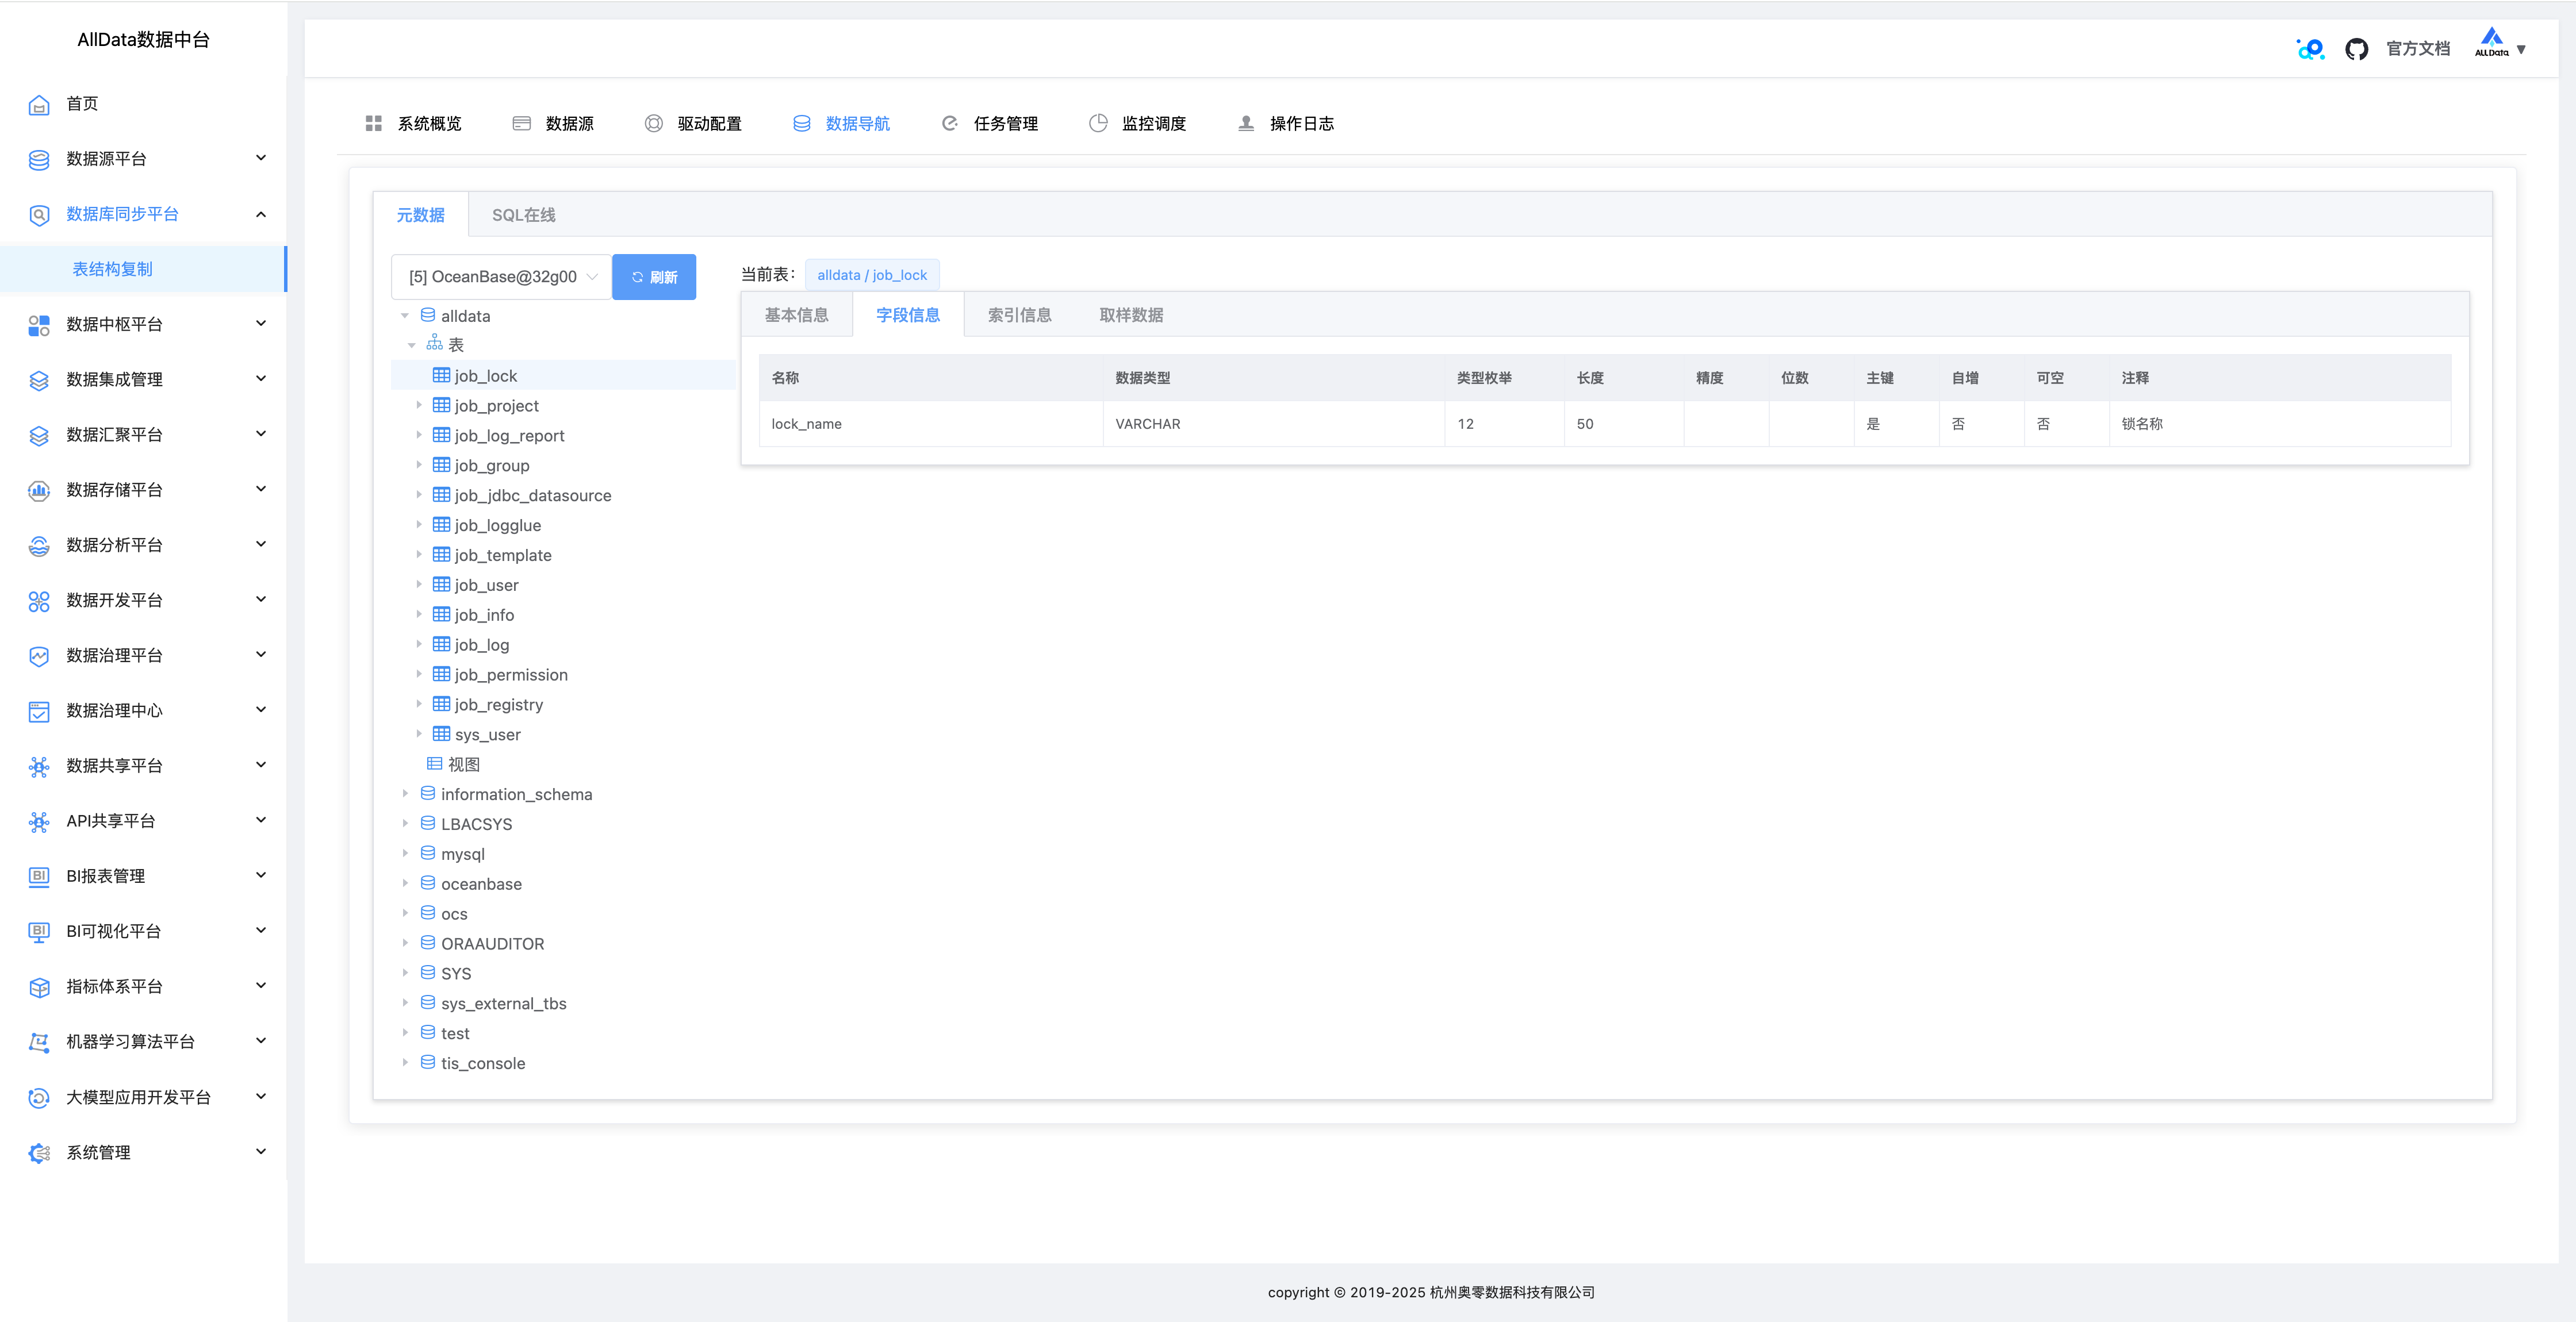The image size is (2576, 1322).
Task: Click the job_project table icon
Action: [x=441, y=405]
